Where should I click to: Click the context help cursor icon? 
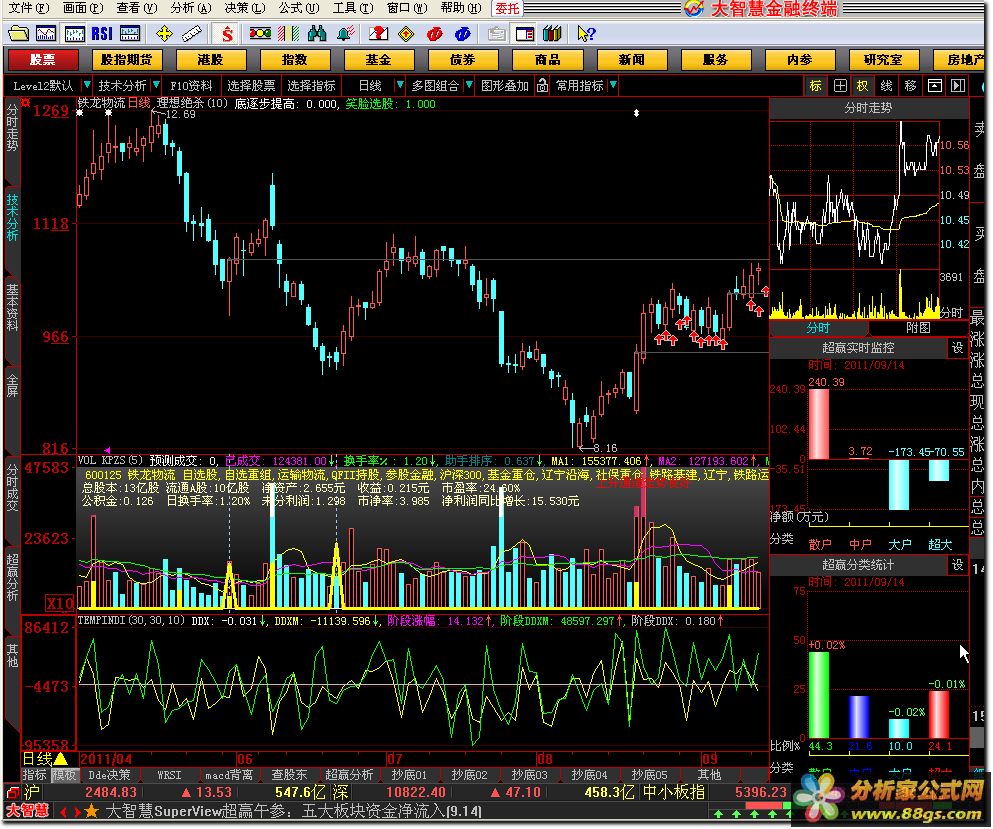pyautogui.click(x=586, y=34)
